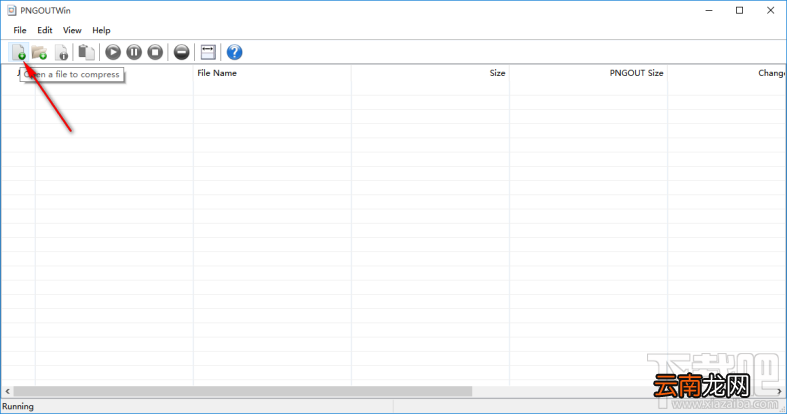Image resolution: width=787 pixels, height=414 pixels.
Task: Open the Help menu
Action: [101, 30]
